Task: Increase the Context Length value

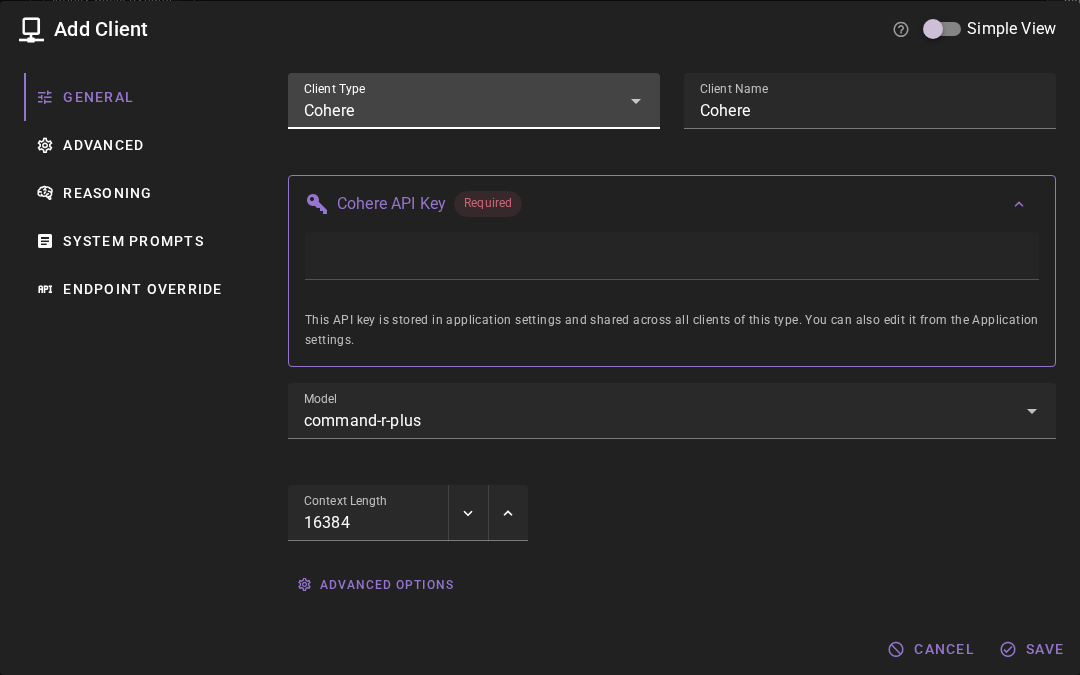Action: tap(508, 513)
